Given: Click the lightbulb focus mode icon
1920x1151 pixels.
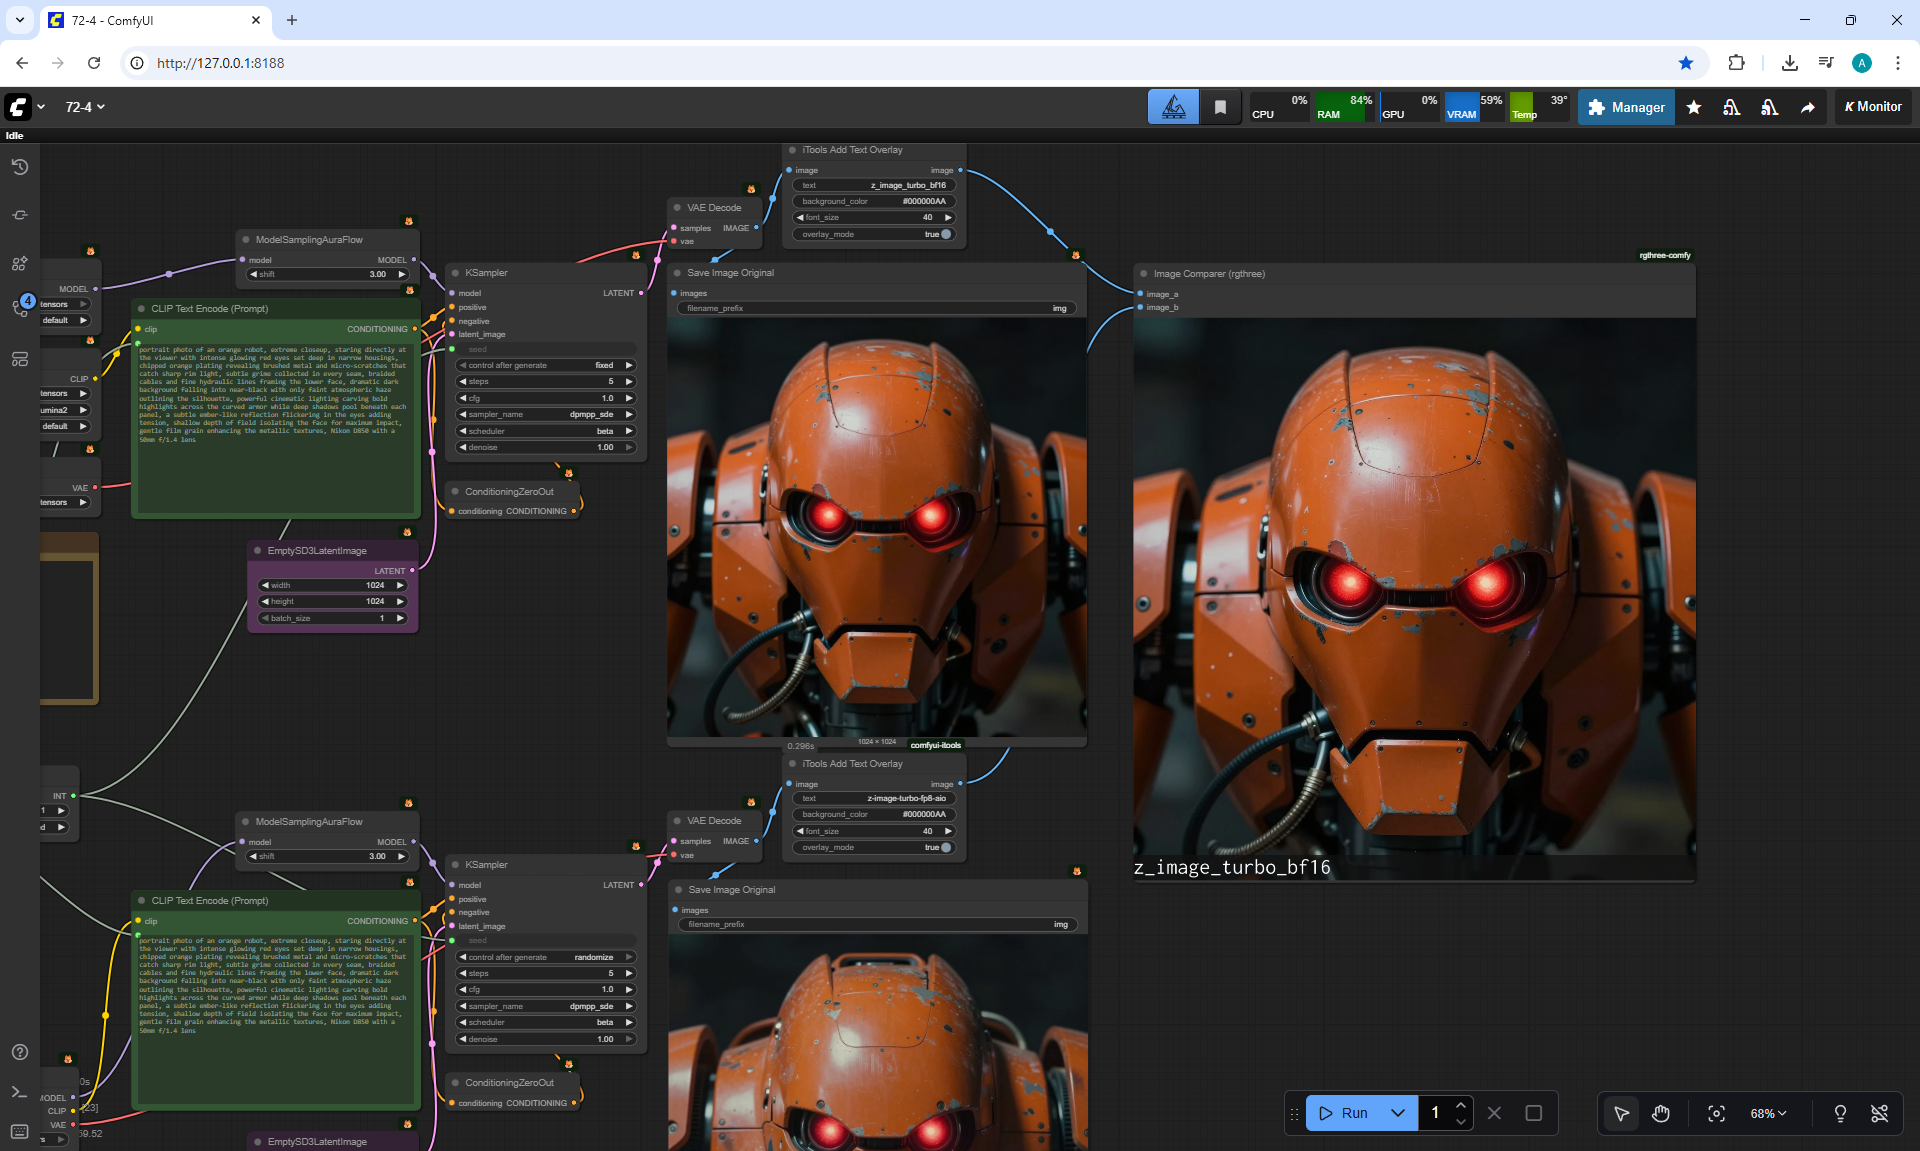Looking at the screenshot, I should pyautogui.click(x=1840, y=1113).
